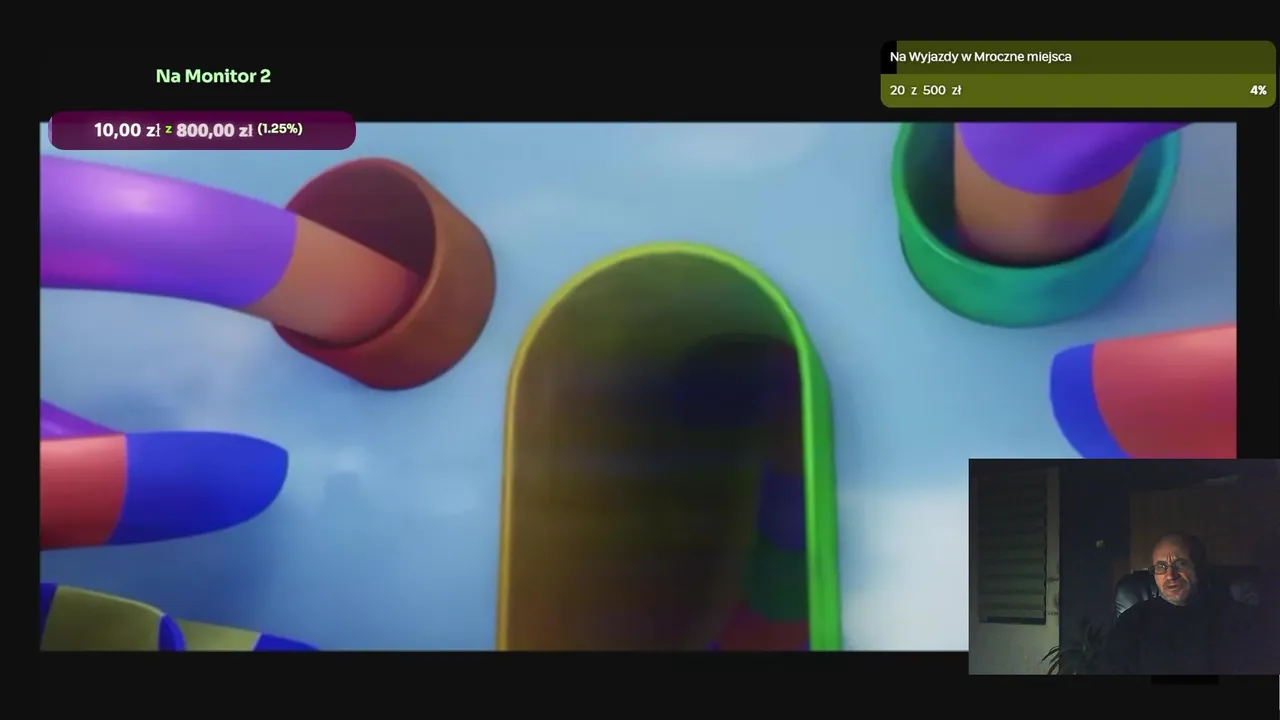Viewport: 1280px width, 720px height.
Task: Click the main animated video area
Action: pos(638,386)
